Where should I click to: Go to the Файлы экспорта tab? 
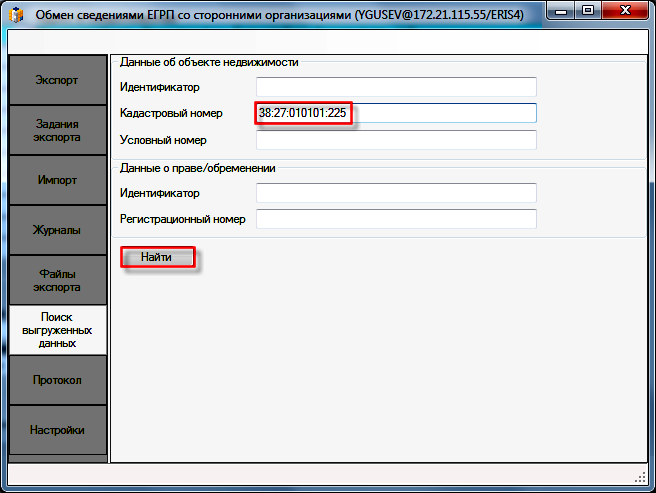(58, 280)
